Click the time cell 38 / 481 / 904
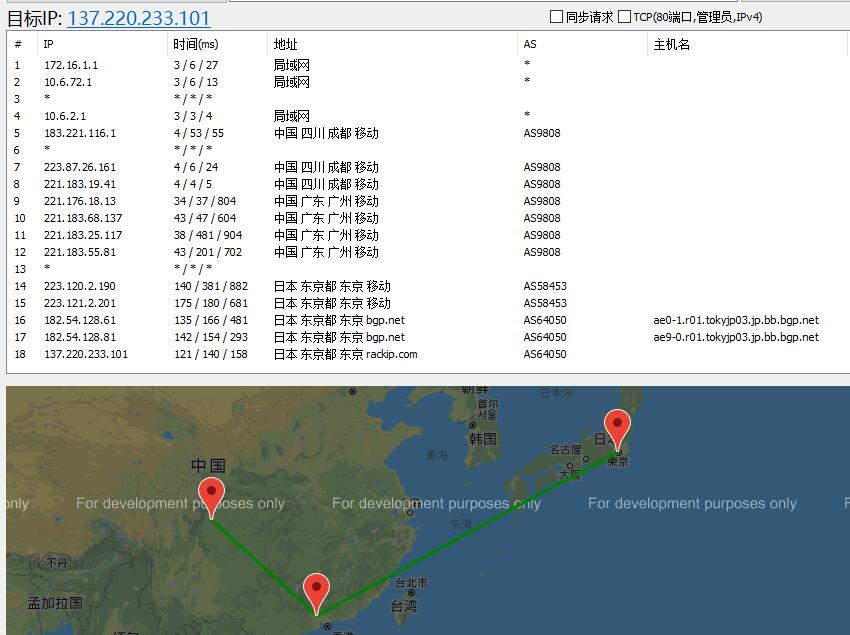 point(208,235)
